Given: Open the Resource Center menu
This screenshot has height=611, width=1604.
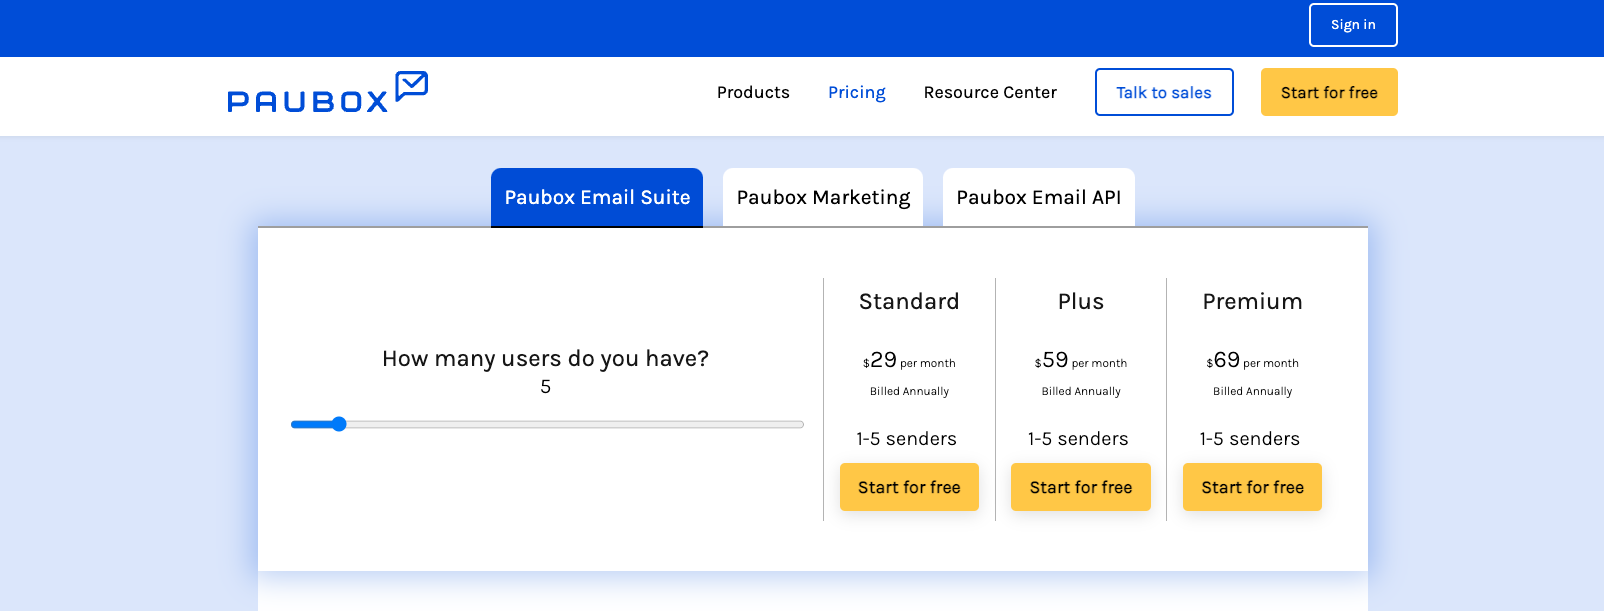Looking at the screenshot, I should [x=990, y=92].
